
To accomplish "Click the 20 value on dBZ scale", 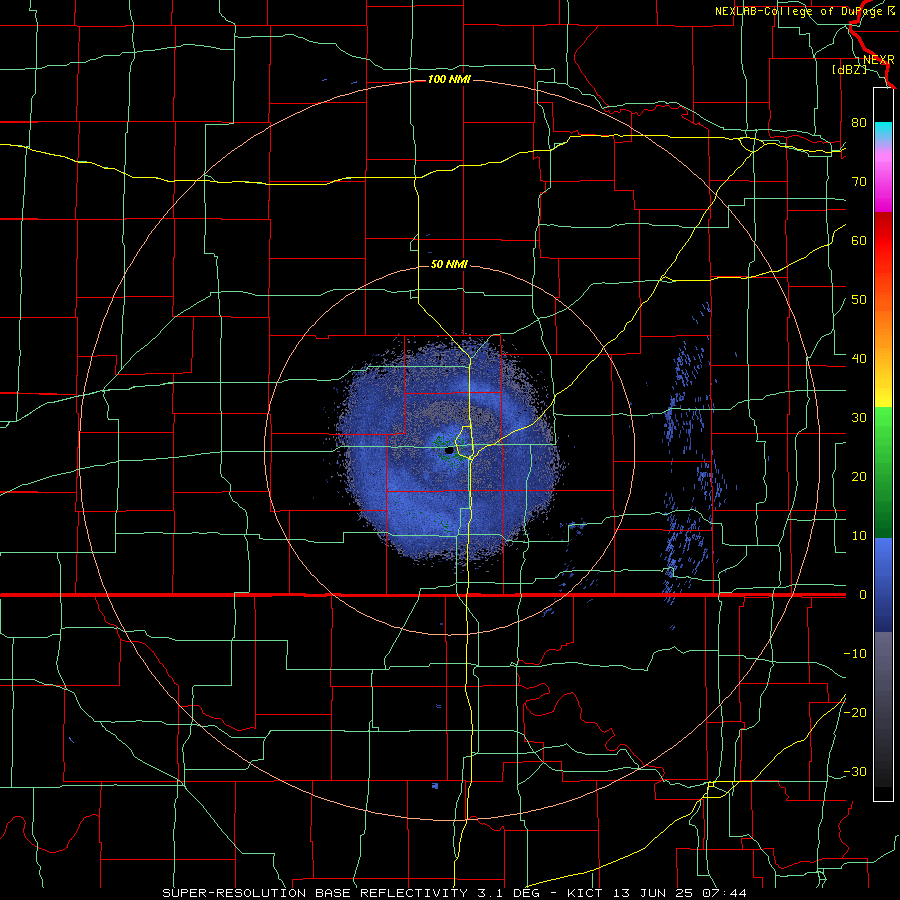I will pos(859,477).
